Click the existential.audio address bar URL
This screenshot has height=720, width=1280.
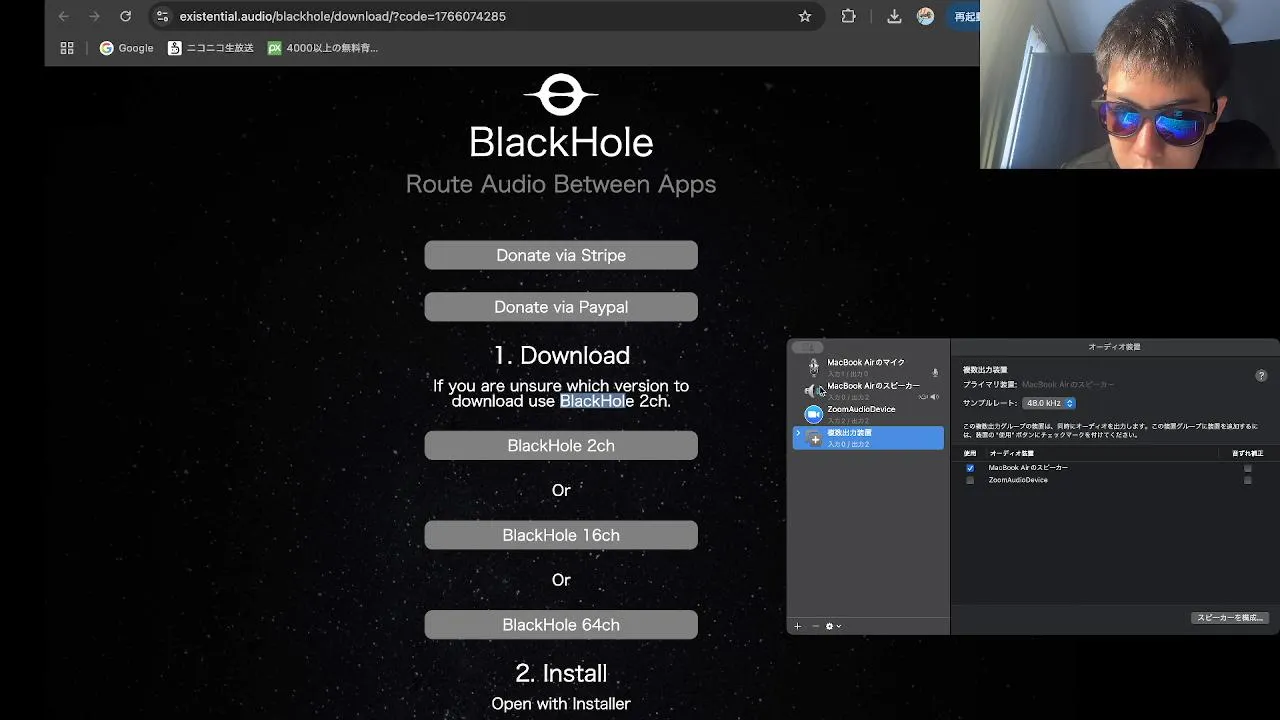coord(342,16)
